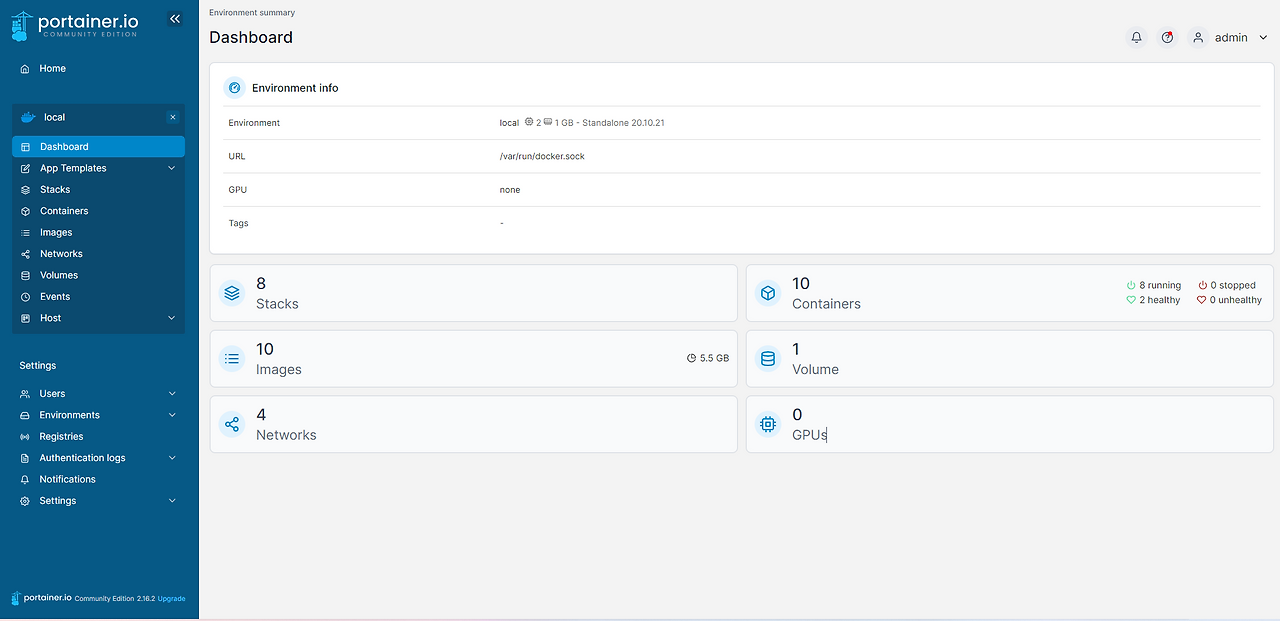Click the GPUs chip icon on dashboard

[x=767, y=424]
